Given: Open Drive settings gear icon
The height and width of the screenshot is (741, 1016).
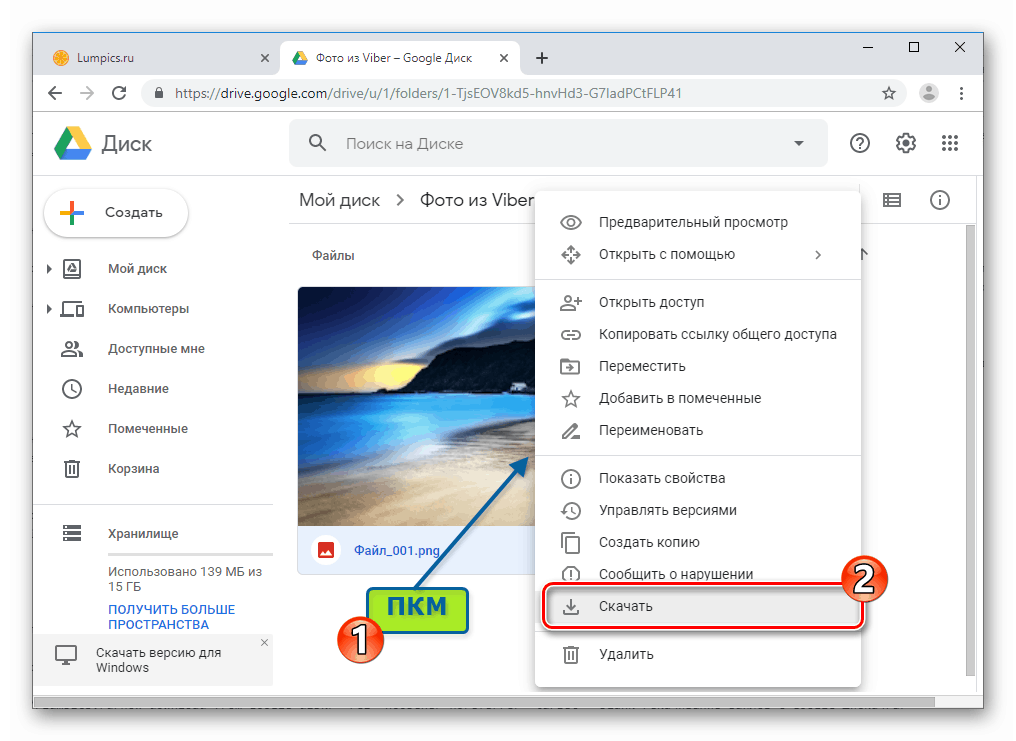Looking at the screenshot, I should tap(905, 143).
